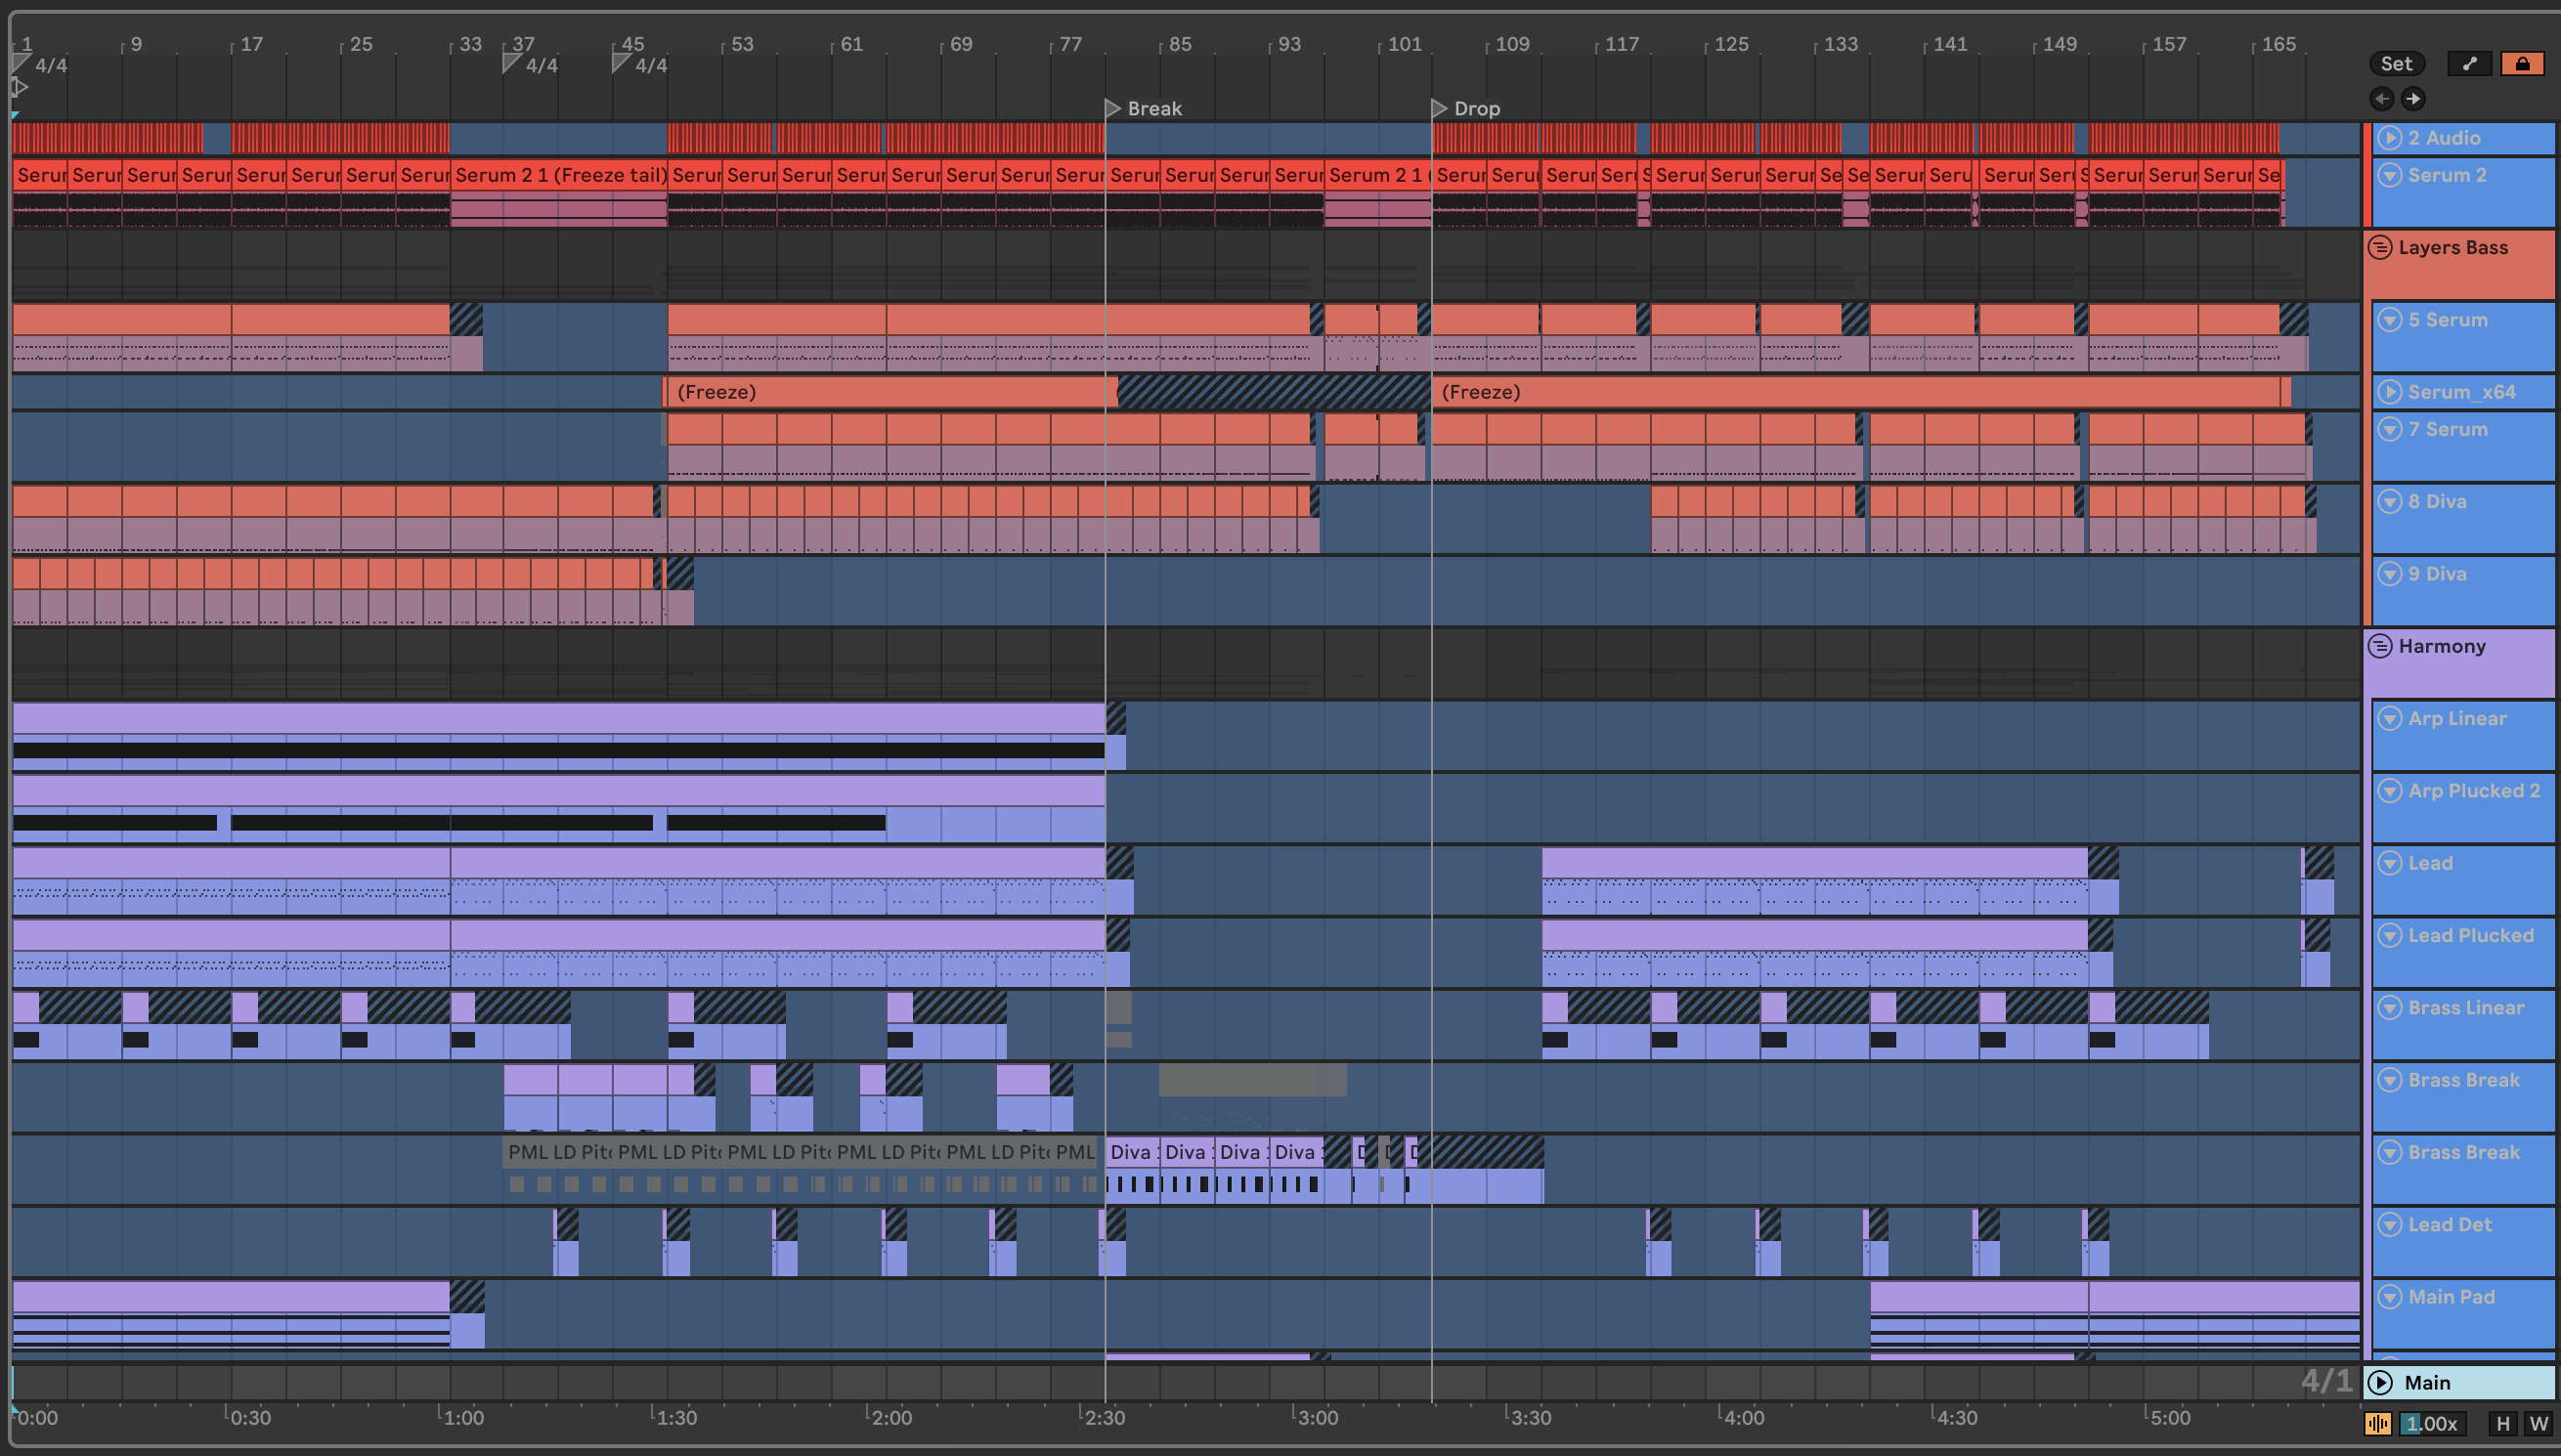Select the Arp Linear track's long clip
Viewport: 2561px width, 1456px height.
pos(558,718)
